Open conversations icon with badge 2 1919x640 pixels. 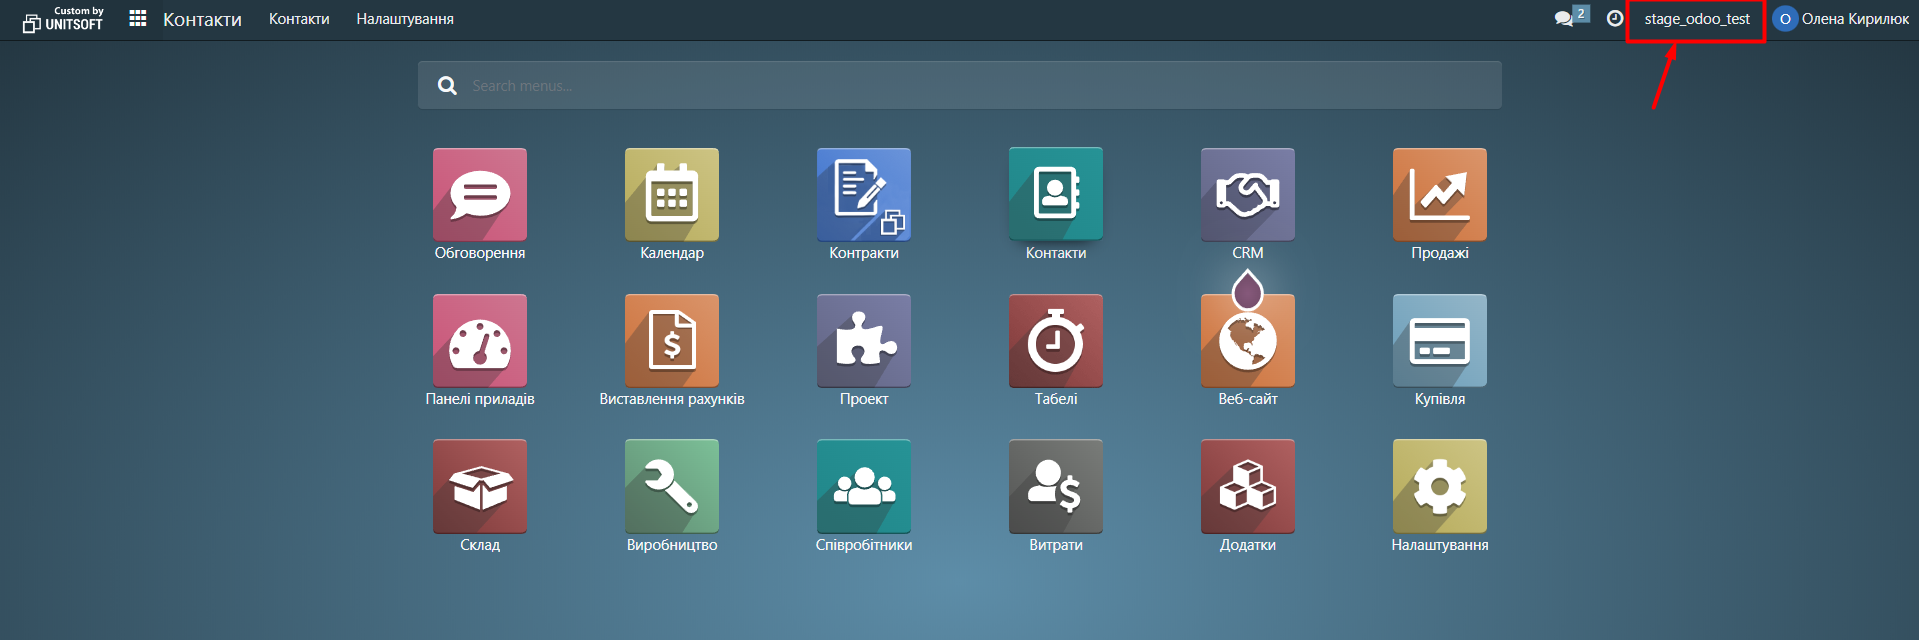coord(1565,19)
